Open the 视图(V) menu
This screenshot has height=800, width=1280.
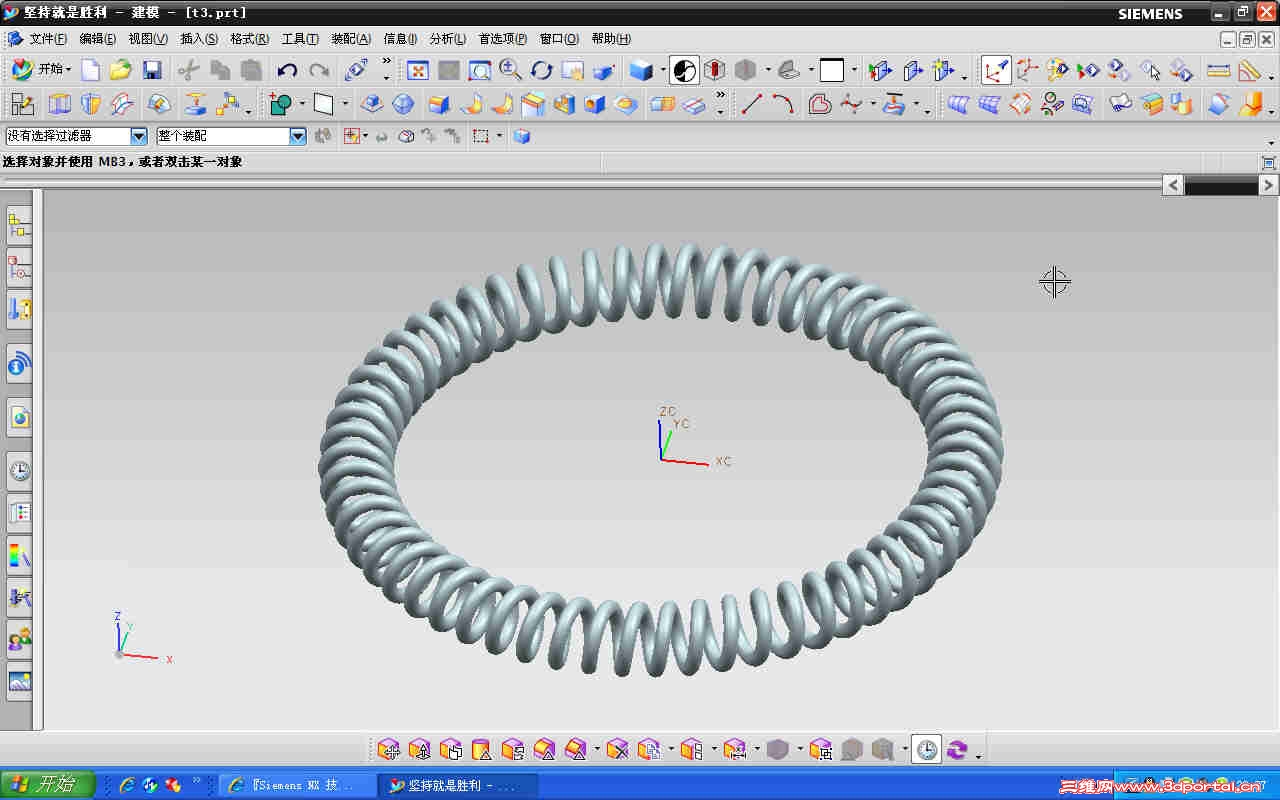pos(148,39)
